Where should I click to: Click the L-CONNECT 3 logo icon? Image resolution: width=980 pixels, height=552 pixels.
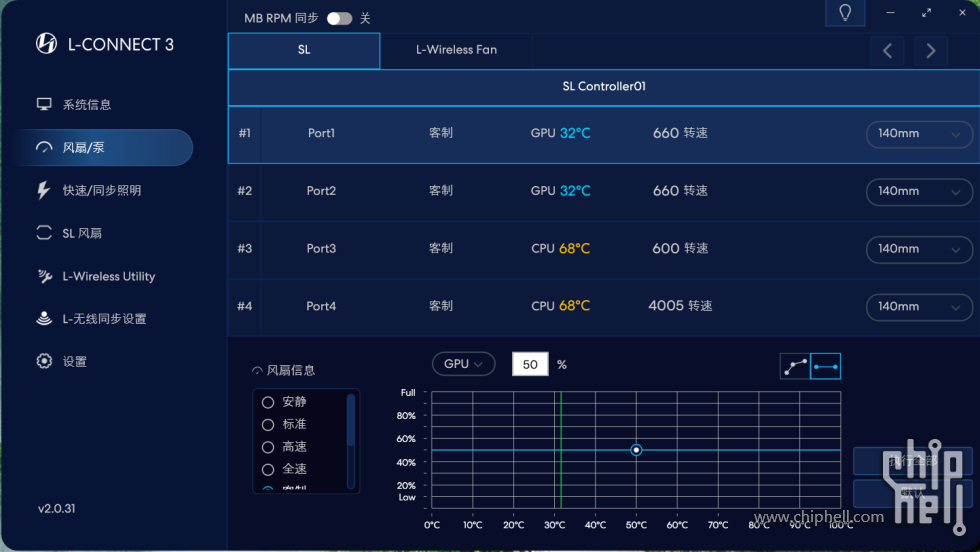46,43
